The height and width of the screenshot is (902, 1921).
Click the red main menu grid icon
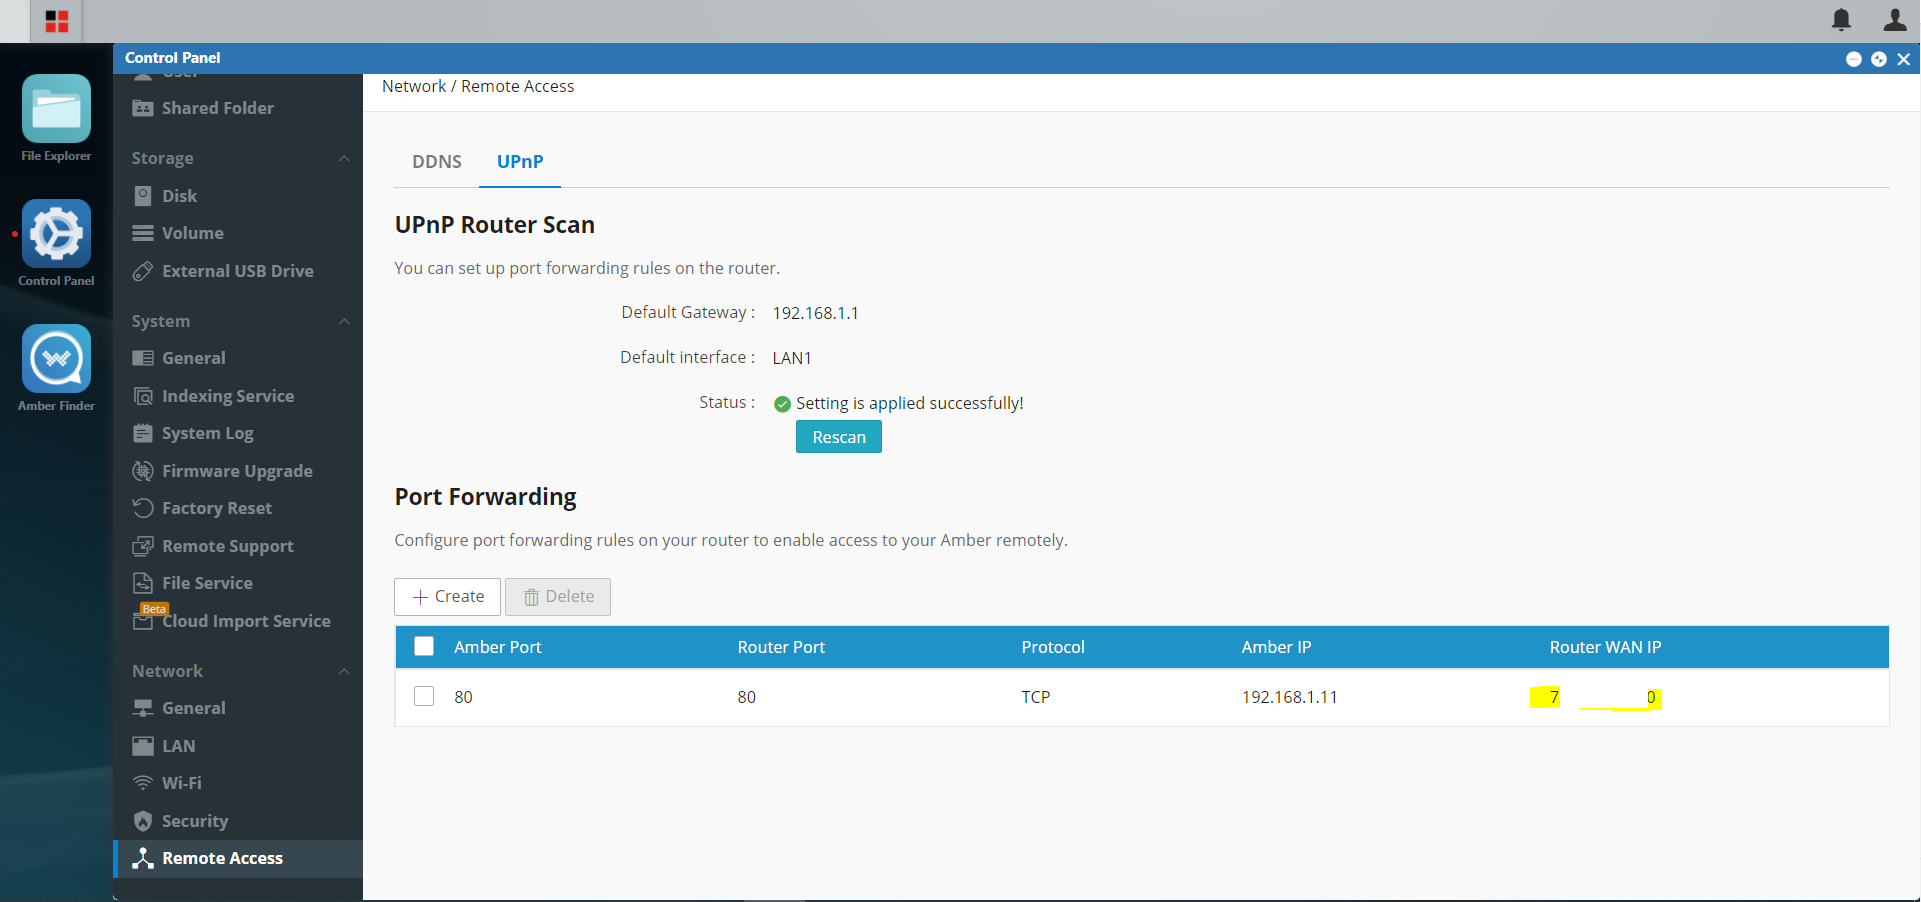[57, 21]
